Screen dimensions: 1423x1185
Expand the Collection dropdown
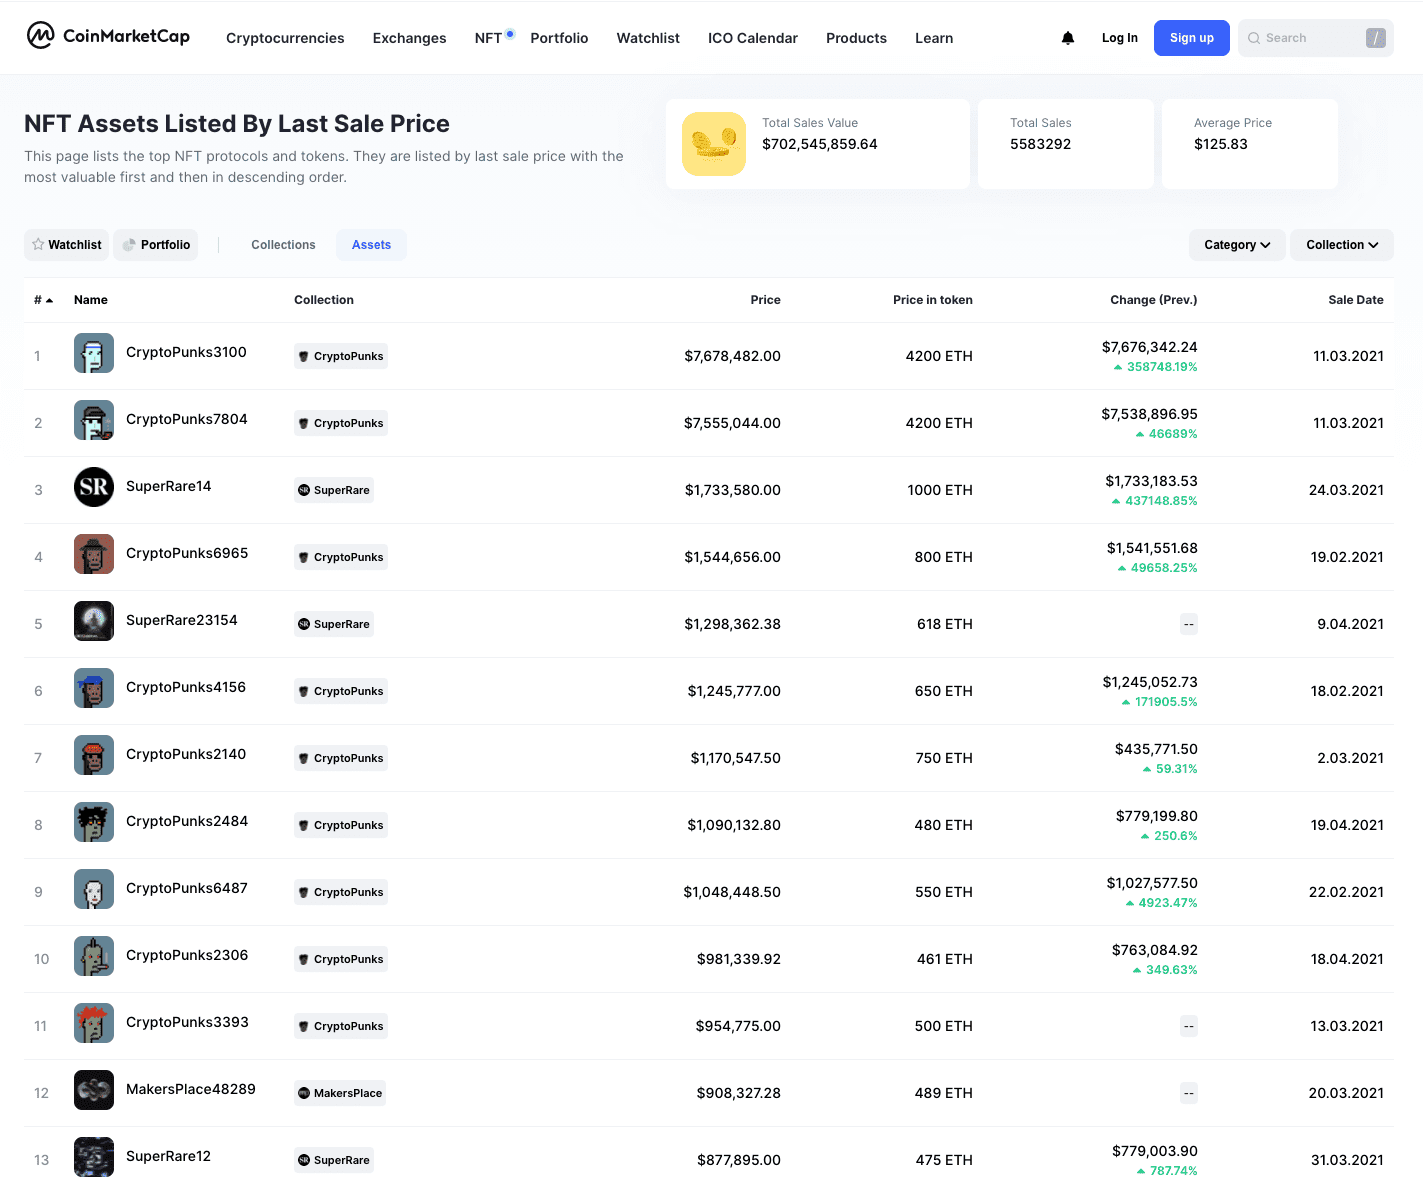(x=1342, y=245)
